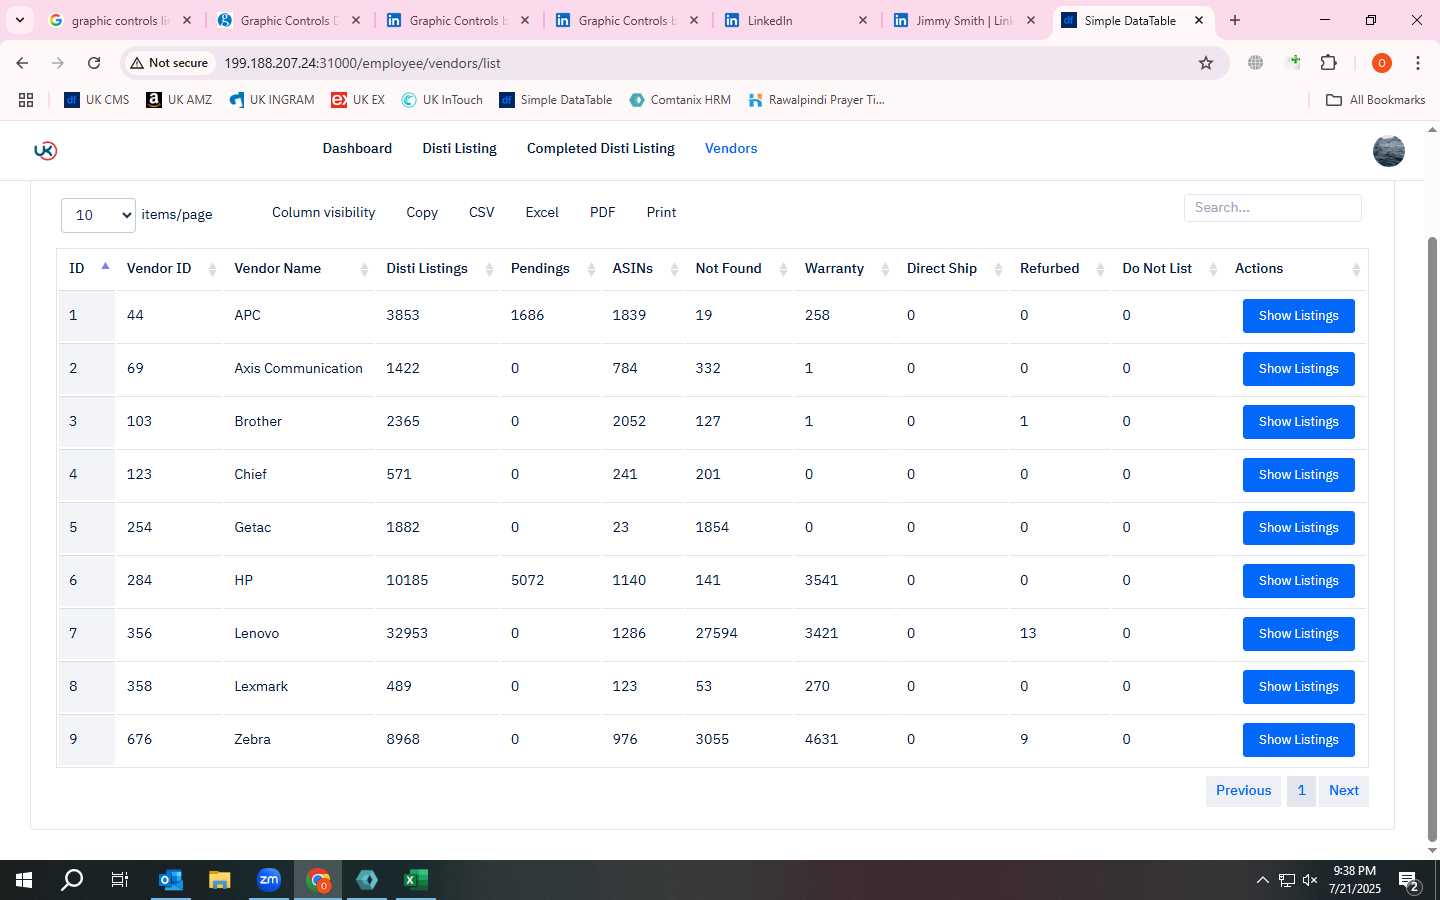
Task: Open the new tab plus button
Action: tap(1235, 20)
